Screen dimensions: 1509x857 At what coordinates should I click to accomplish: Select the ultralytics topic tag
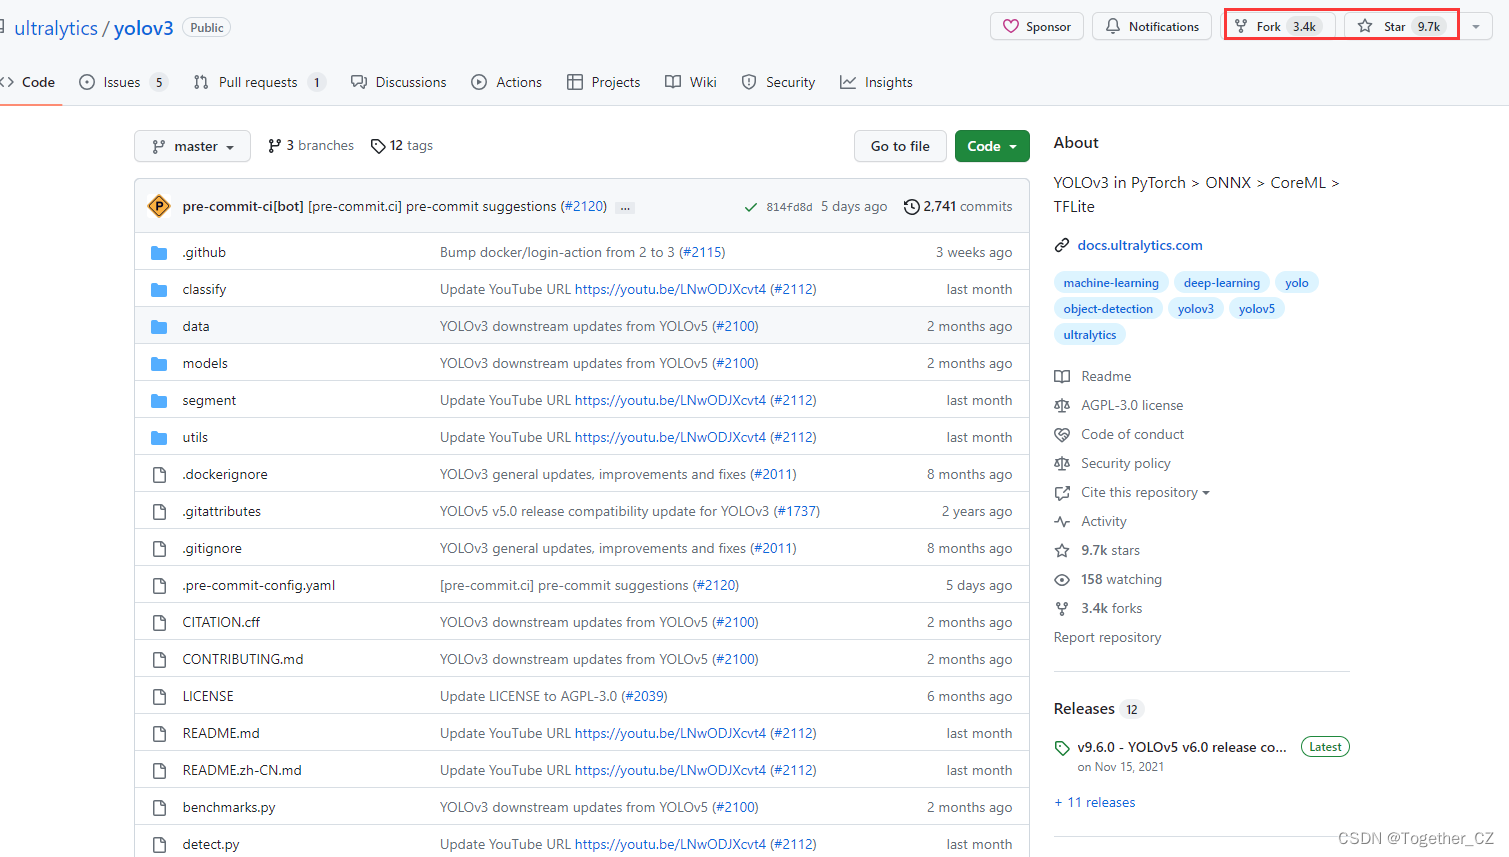pos(1090,335)
